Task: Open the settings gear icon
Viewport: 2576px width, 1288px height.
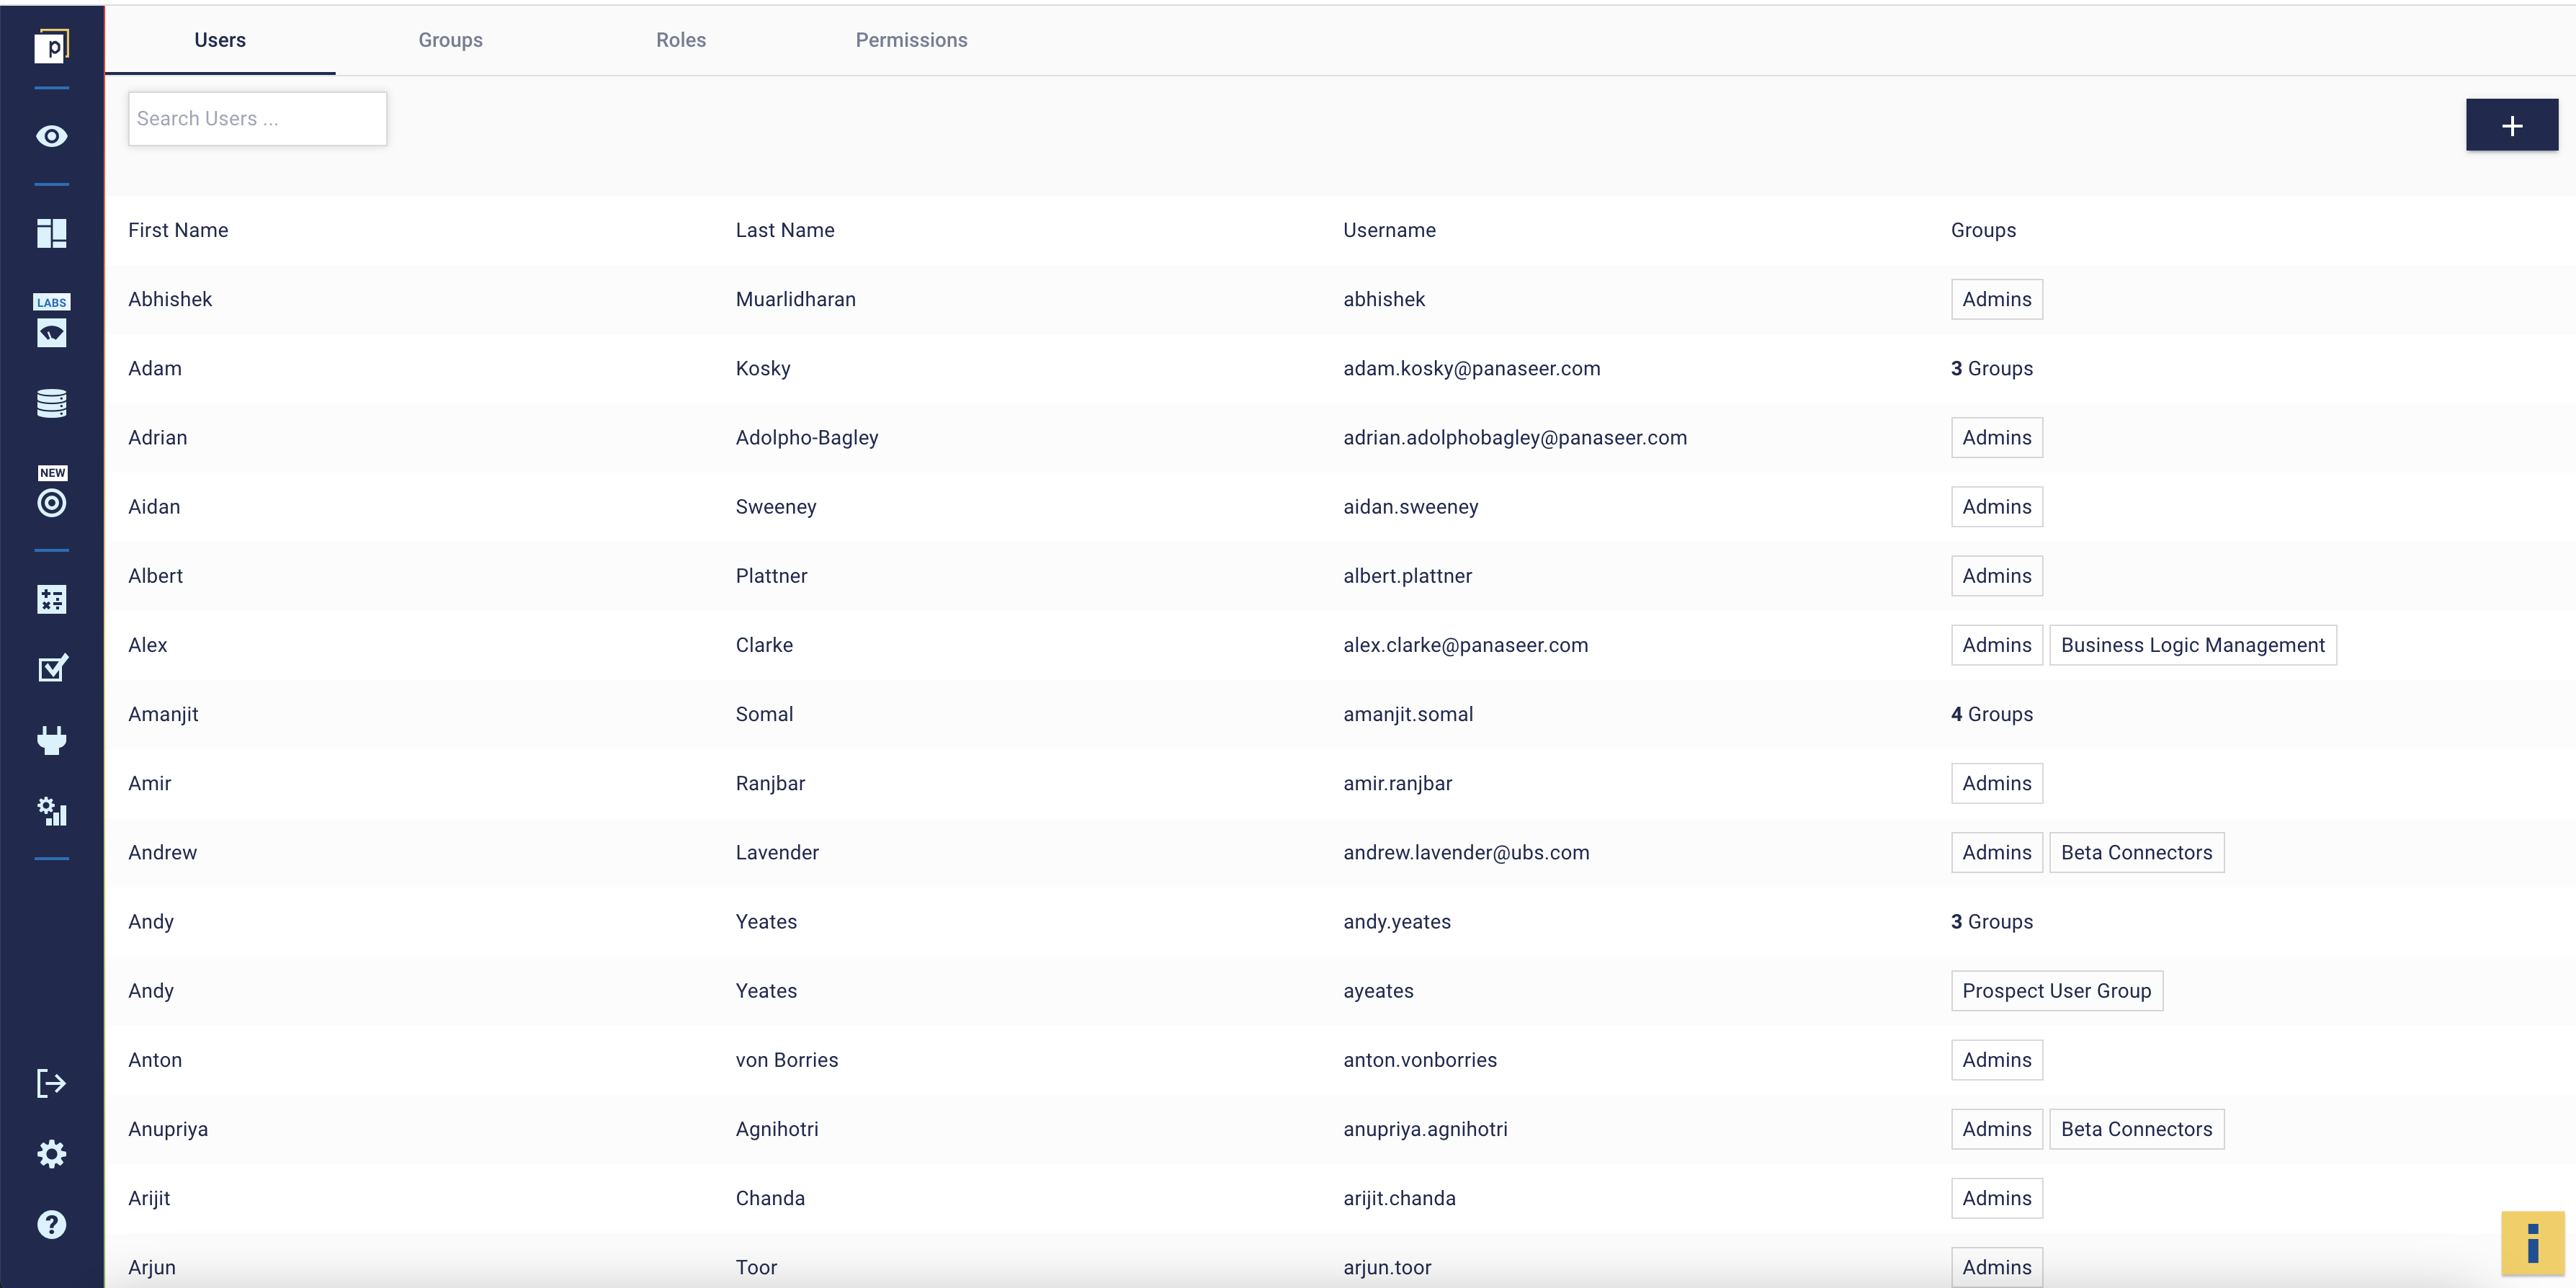Action: coord(52,1154)
